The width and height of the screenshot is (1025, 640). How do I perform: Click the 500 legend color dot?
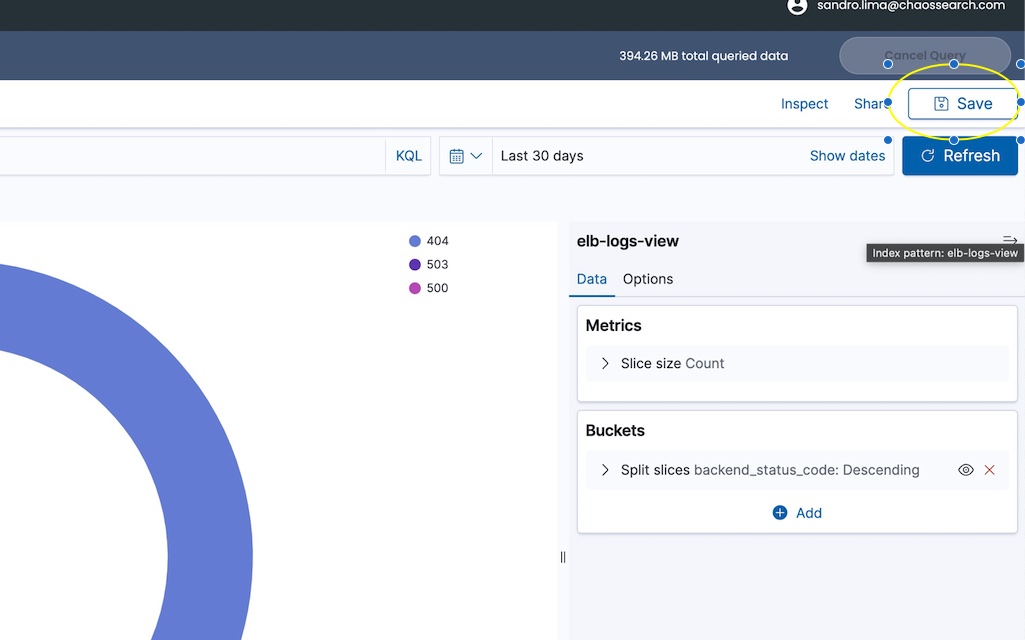tap(414, 288)
